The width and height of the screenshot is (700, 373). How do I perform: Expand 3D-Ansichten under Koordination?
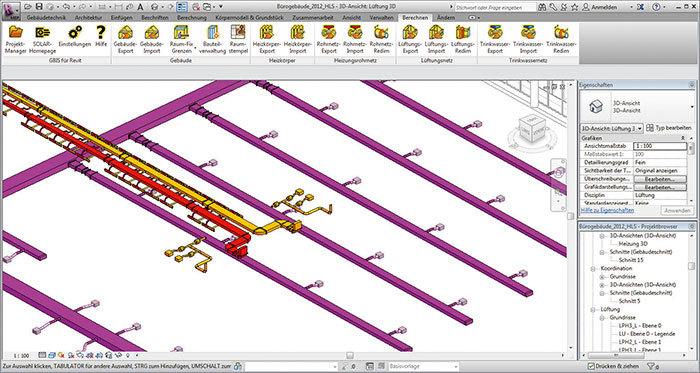602,285
